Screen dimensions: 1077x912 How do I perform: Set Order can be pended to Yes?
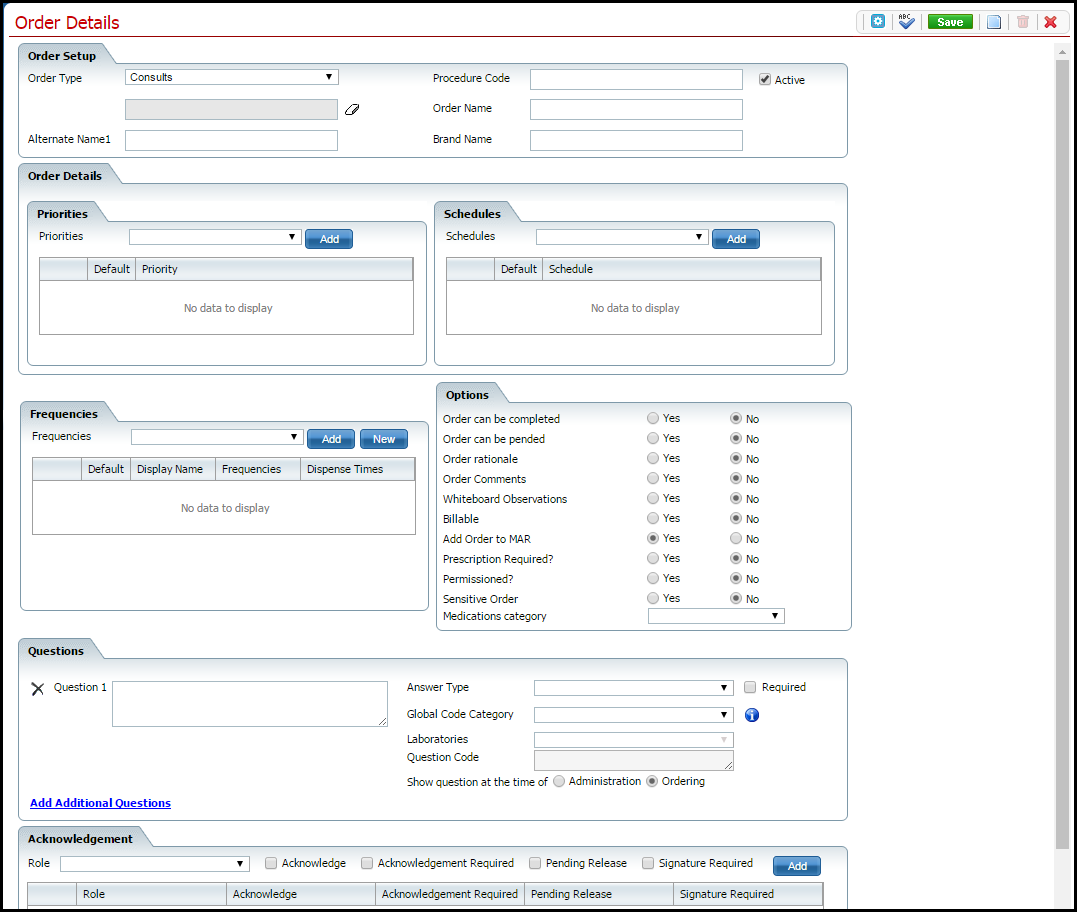coord(653,438)
